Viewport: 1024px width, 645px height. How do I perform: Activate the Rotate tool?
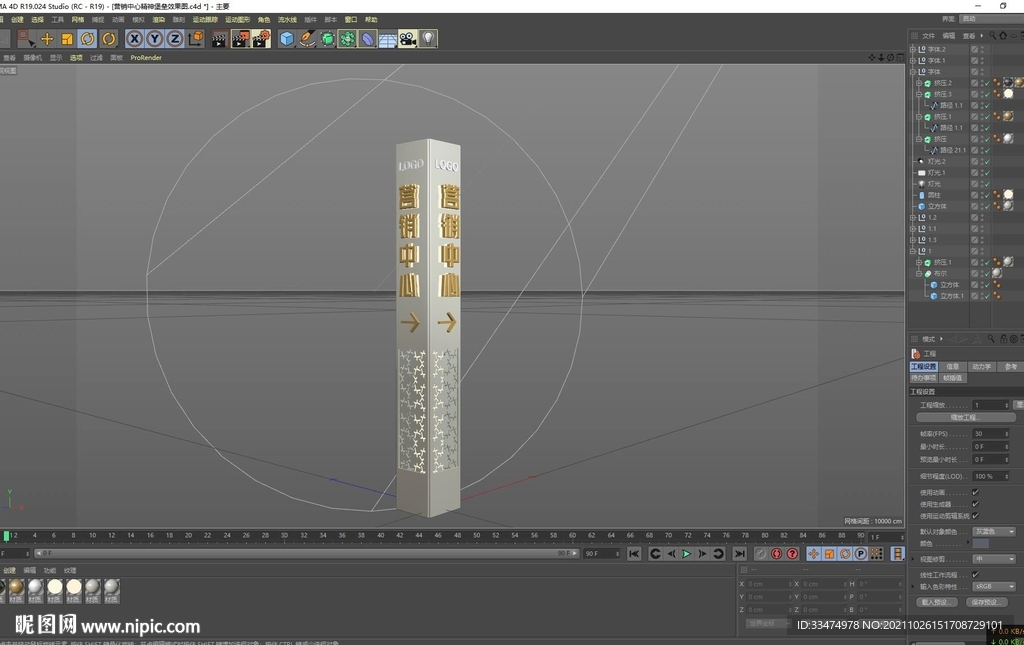click(x=88, y=39)
